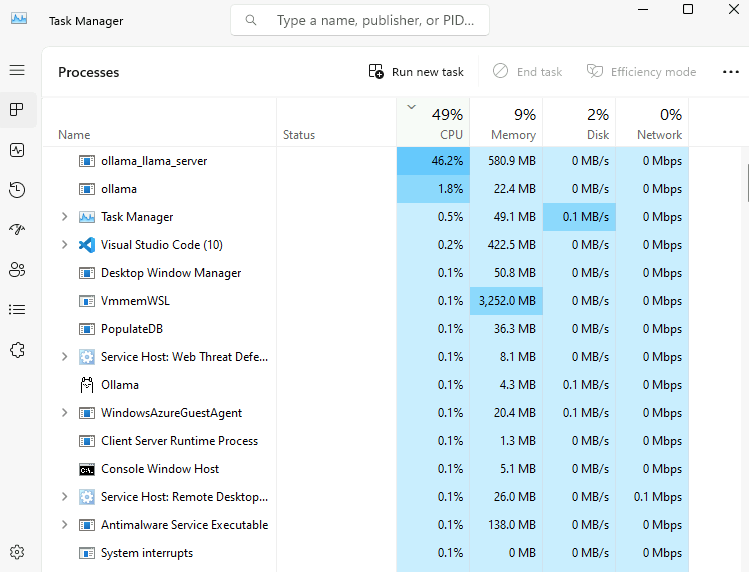The height and width of the screenshot is (572, 749).
Task: Click the search name, publisher, or PID field
Action: [360, 20]
